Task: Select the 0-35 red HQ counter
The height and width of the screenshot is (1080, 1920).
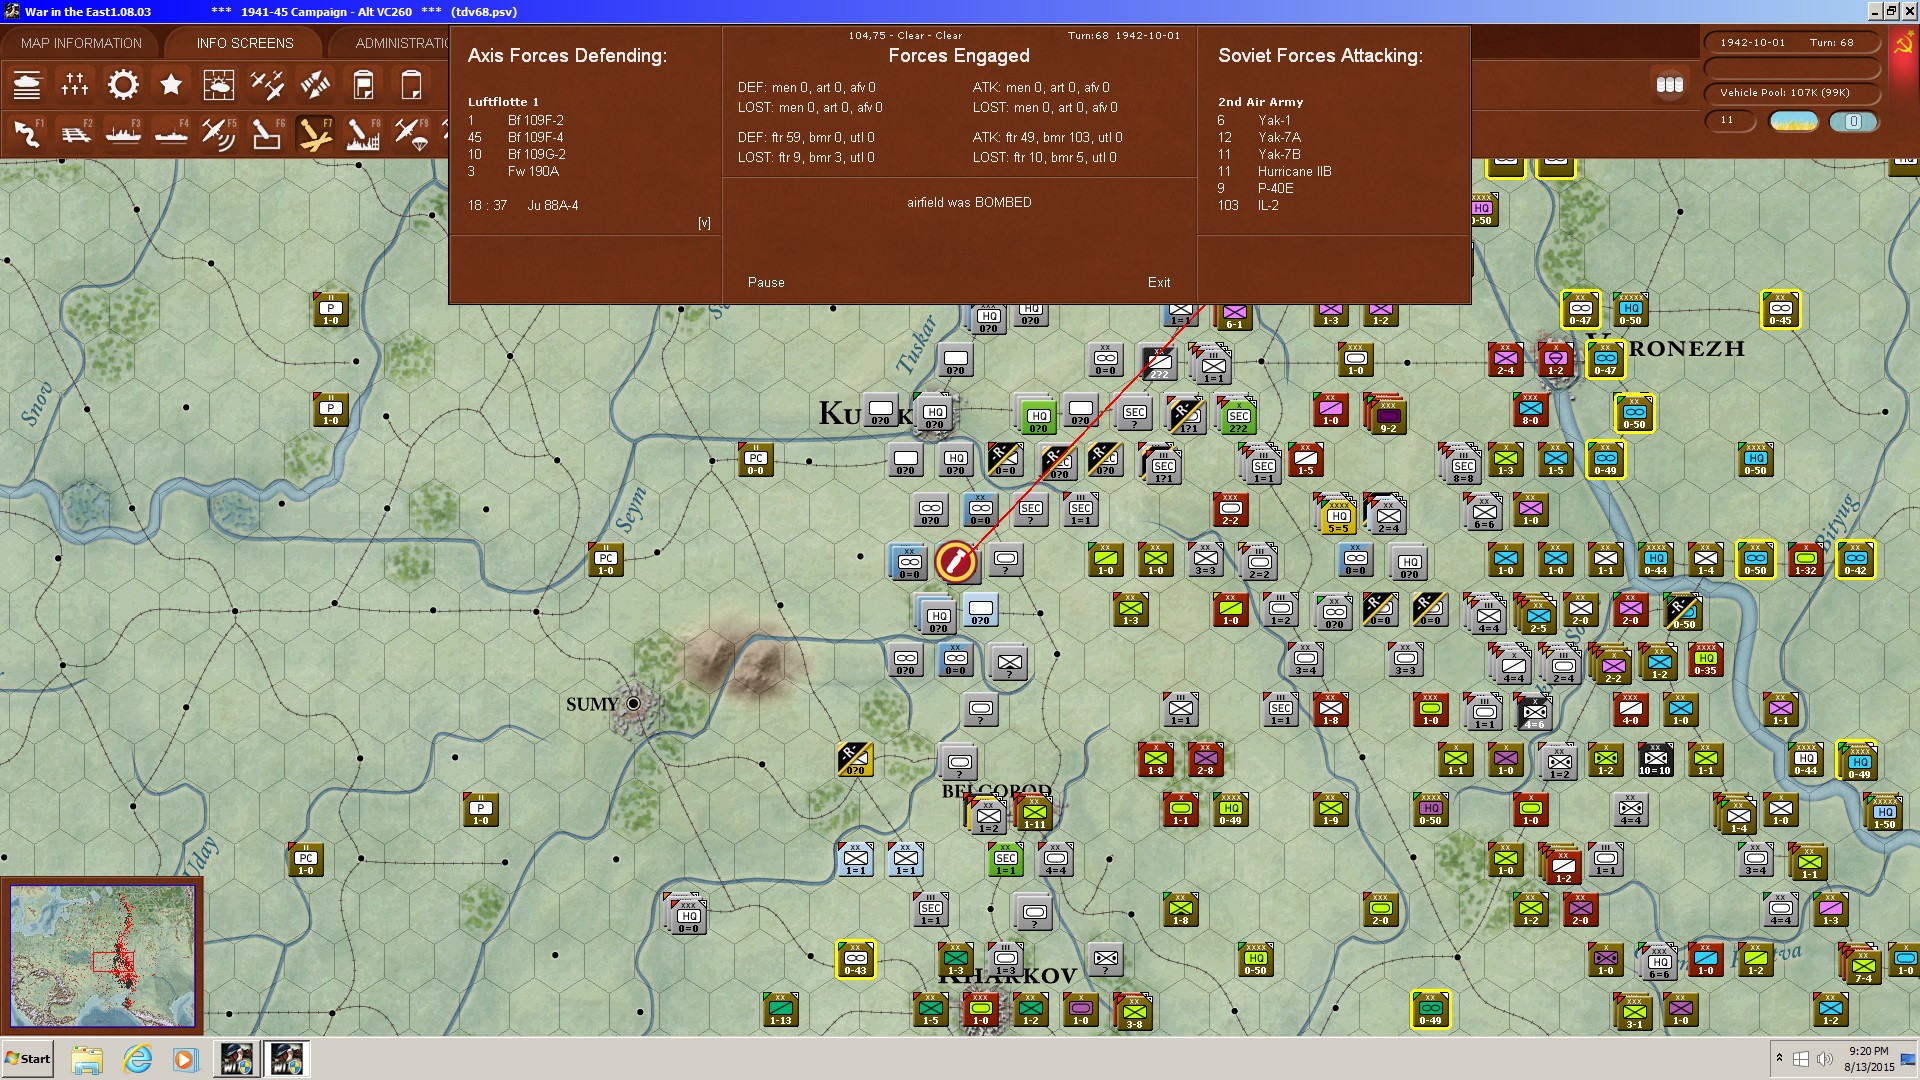Action: tap(1705, 660)
